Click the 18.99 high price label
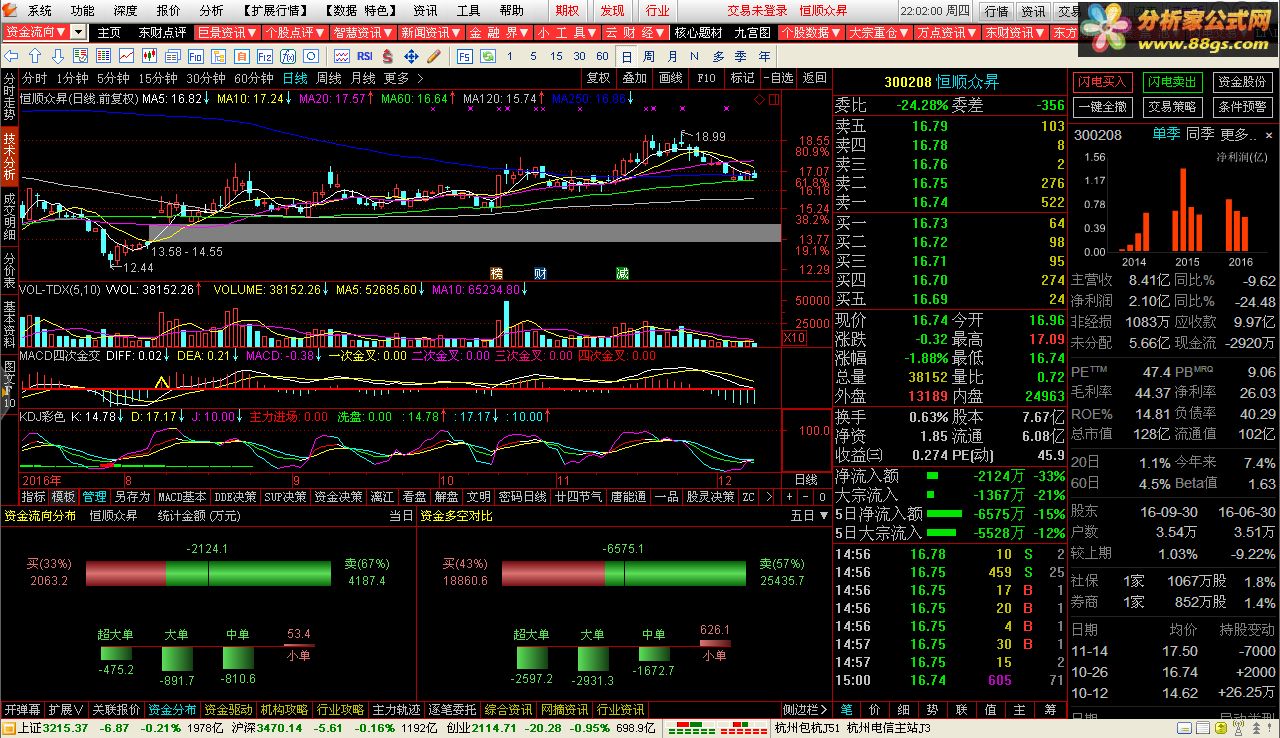1280x738 pixels. click(711, 137)
